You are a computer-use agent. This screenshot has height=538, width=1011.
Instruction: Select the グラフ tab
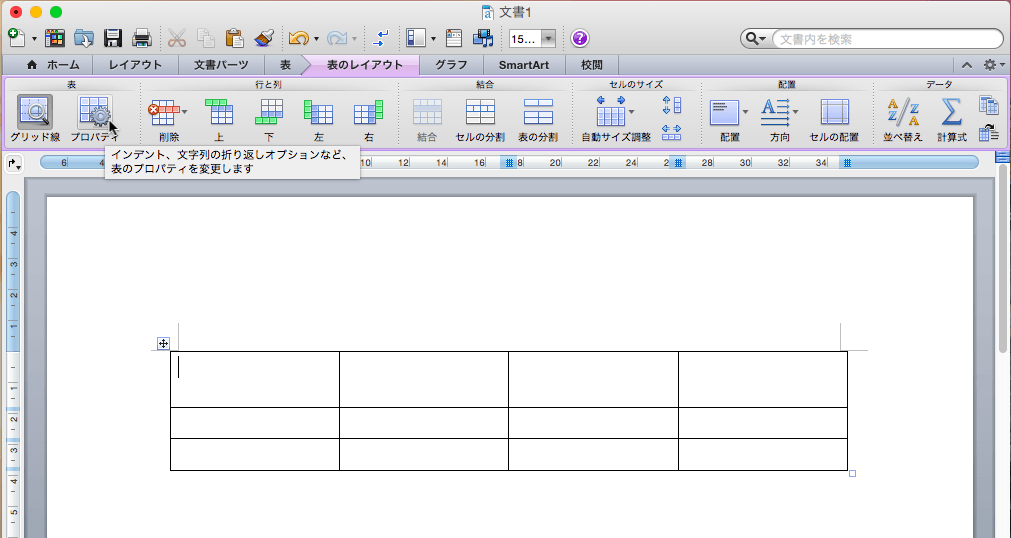tap(451, 65)
